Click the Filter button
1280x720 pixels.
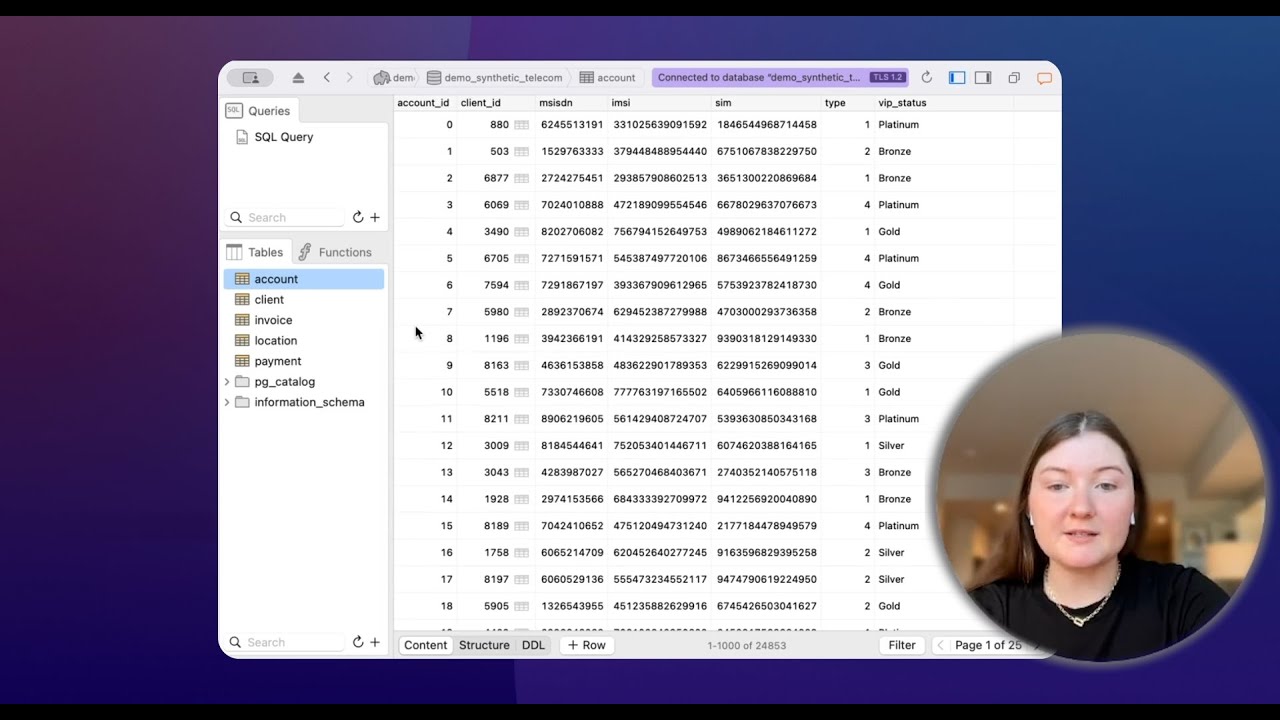pyautogui.click(x=901, y=645)
